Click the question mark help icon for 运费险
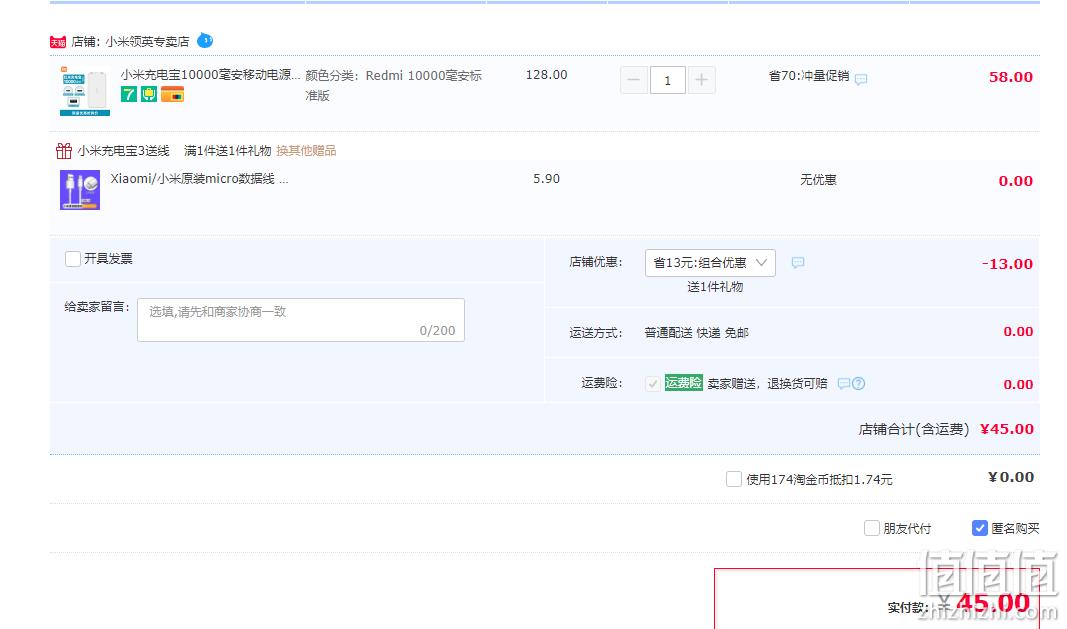 coord(859,383)
